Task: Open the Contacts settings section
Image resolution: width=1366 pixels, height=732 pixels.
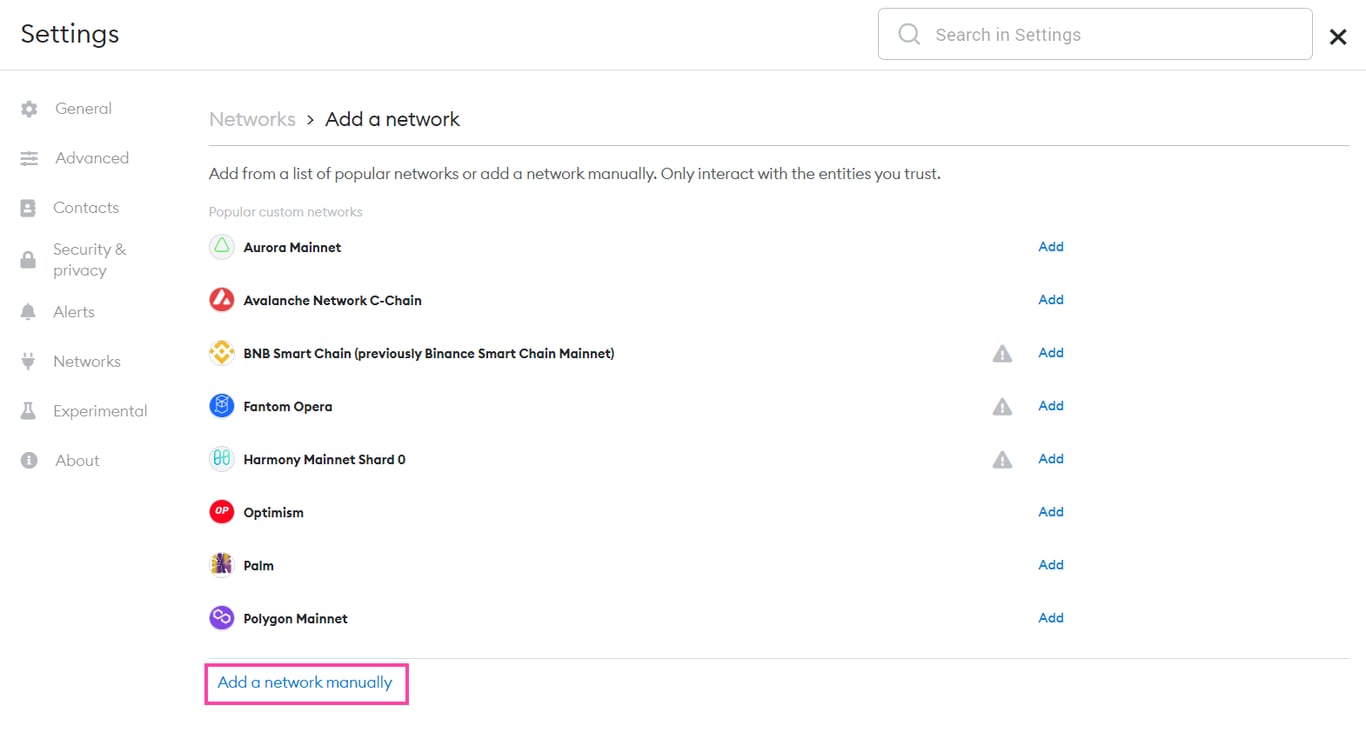Action: 85,207
